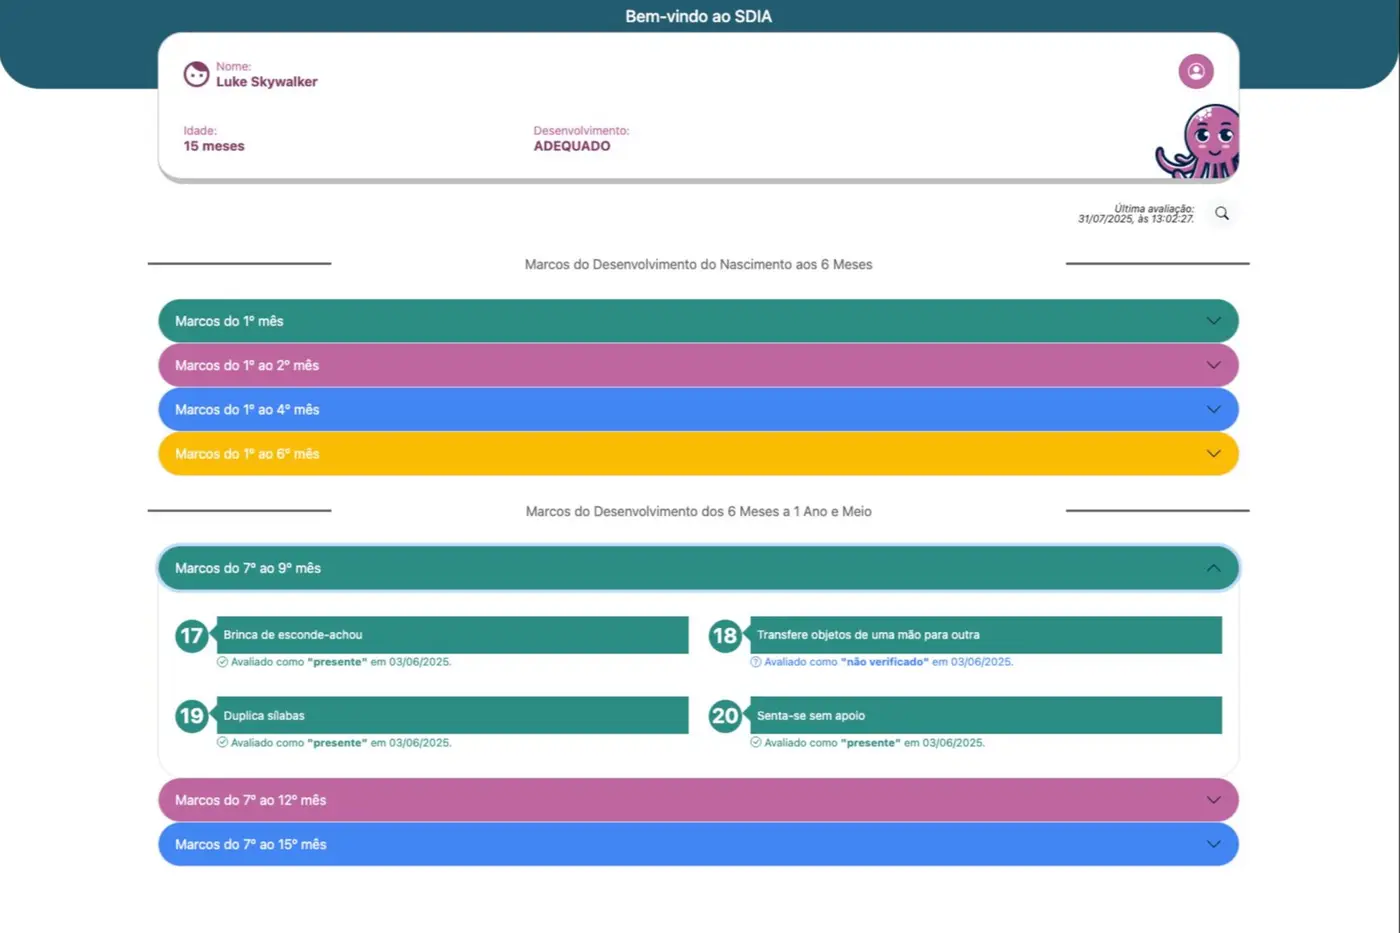1400x933 pixels.
Task: Select milestone number 18 badge
Action: pyautogui.click(x=724, y=635)
